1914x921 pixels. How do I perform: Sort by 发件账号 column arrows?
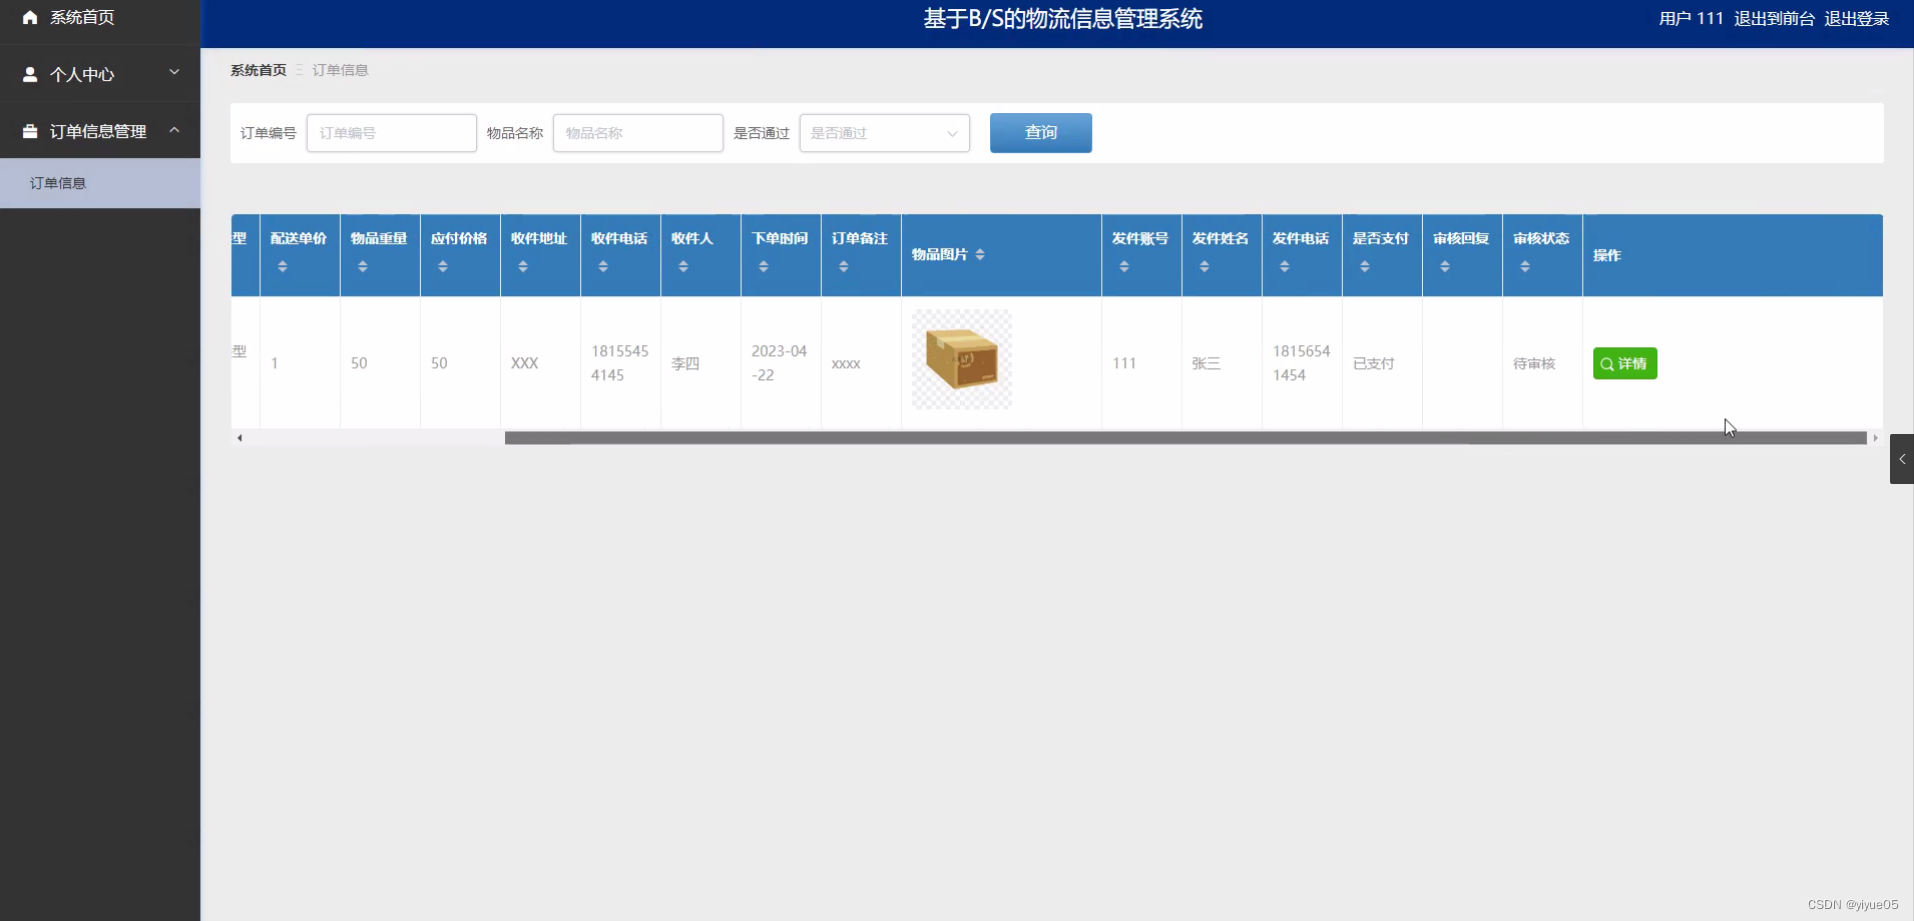coord(1124,266)
